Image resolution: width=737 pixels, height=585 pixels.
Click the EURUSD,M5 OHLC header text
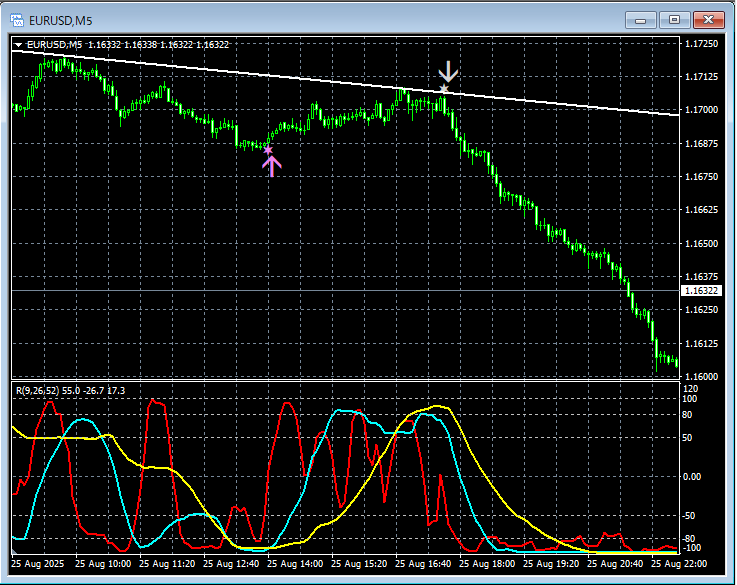(x=128, y=45)
